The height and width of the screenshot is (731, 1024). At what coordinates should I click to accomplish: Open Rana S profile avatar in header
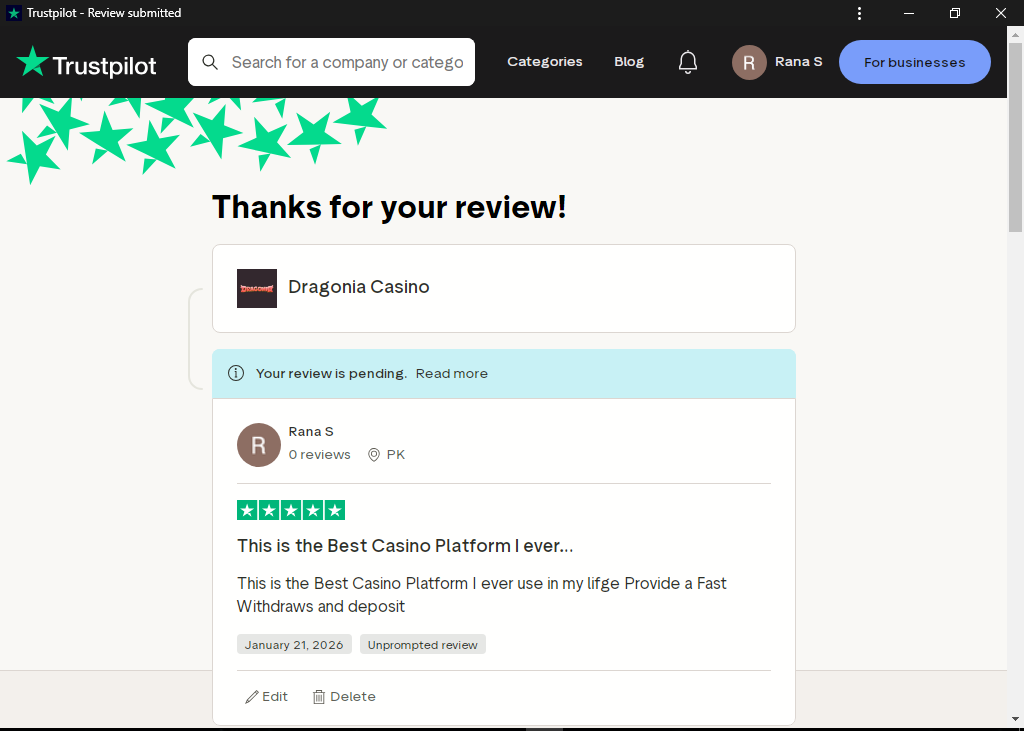coord(749,62)
